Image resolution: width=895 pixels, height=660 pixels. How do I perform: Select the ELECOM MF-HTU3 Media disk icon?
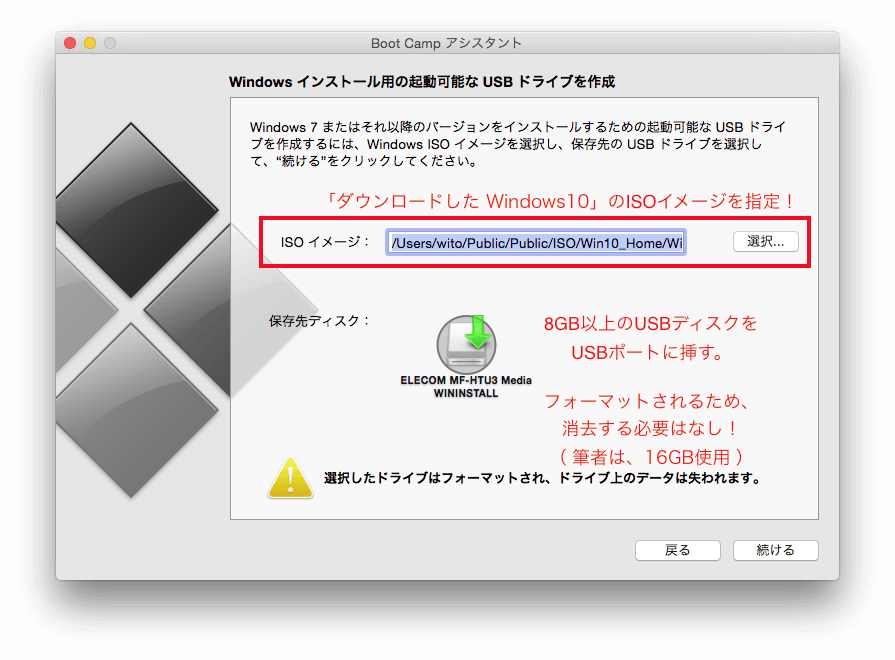pos(466,344)
